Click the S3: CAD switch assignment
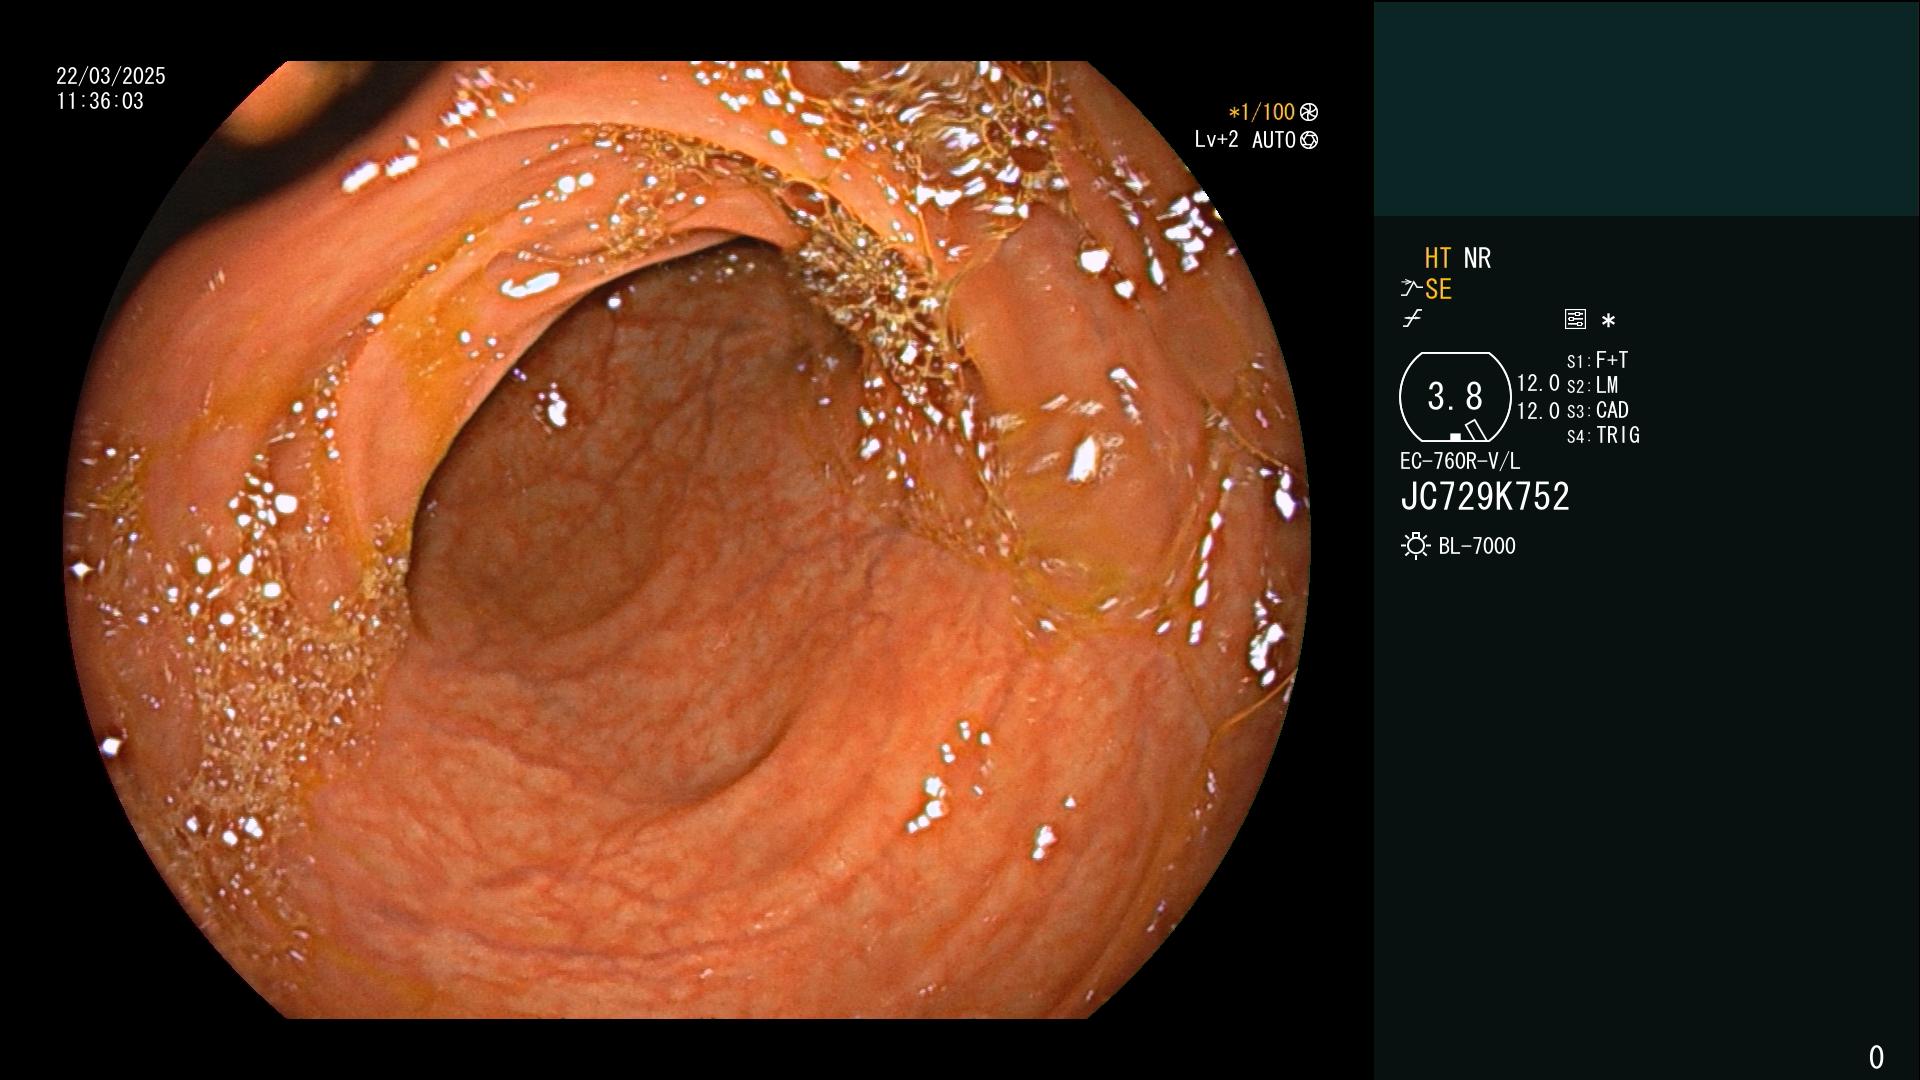This screenshot has height=1080, width=1920. (x=1597, y=410)
